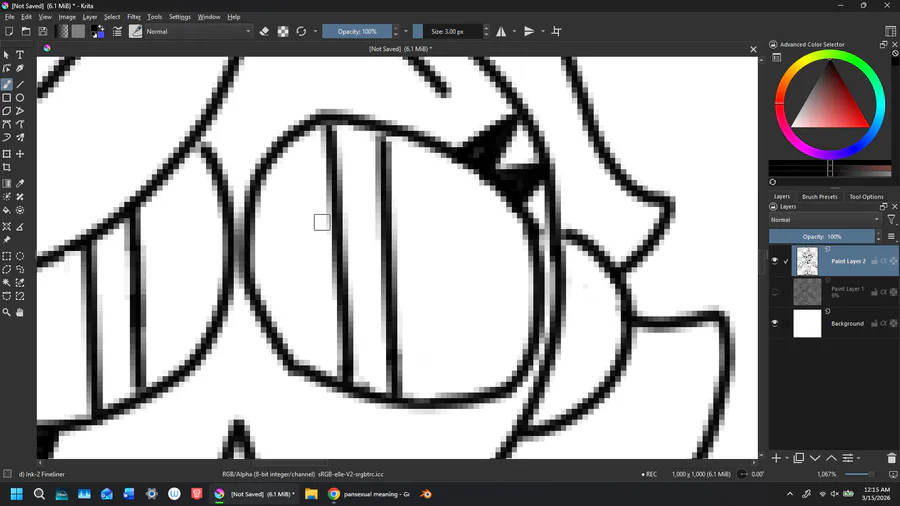Open the Layers panel blend mode dropdown

click(x=825, y=220)
